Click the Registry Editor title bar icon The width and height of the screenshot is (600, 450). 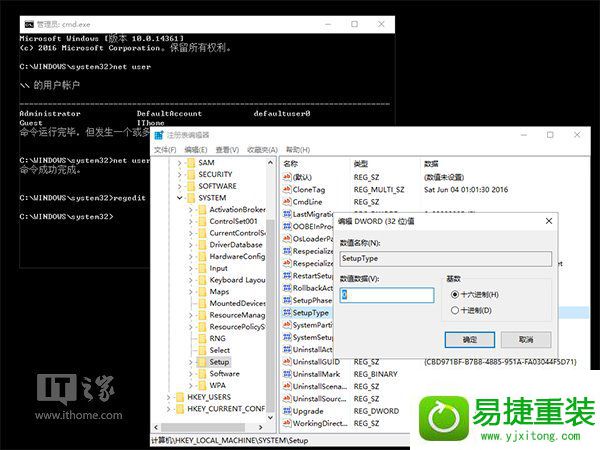[x=159, y=135]
